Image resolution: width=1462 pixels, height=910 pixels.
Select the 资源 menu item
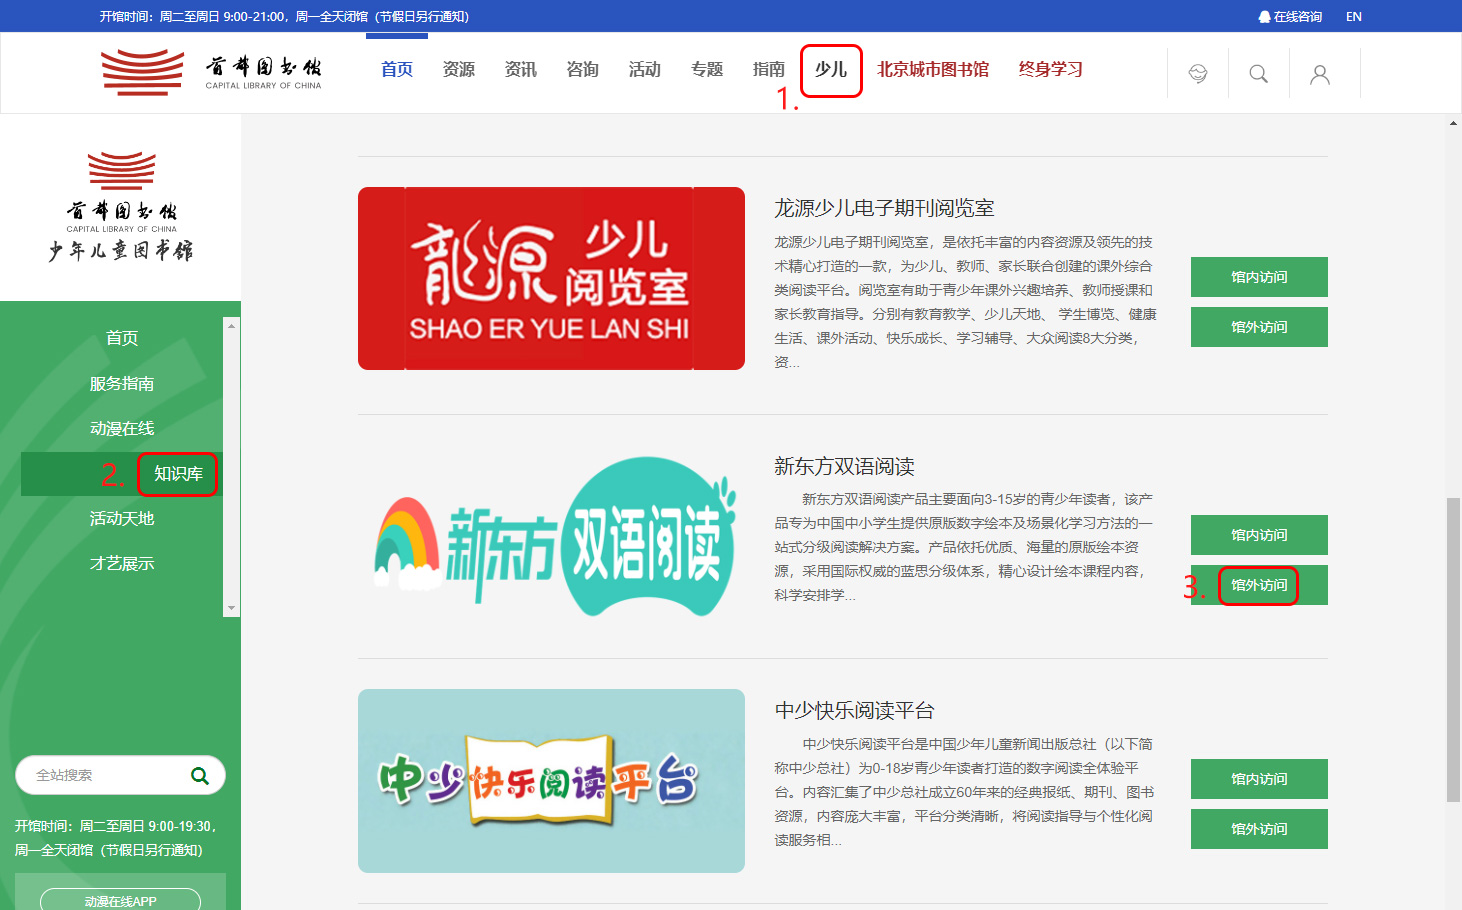(x=458, y=69)
